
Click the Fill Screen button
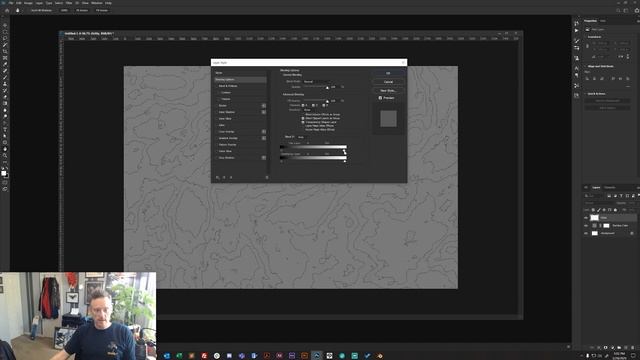coord(102,10)
